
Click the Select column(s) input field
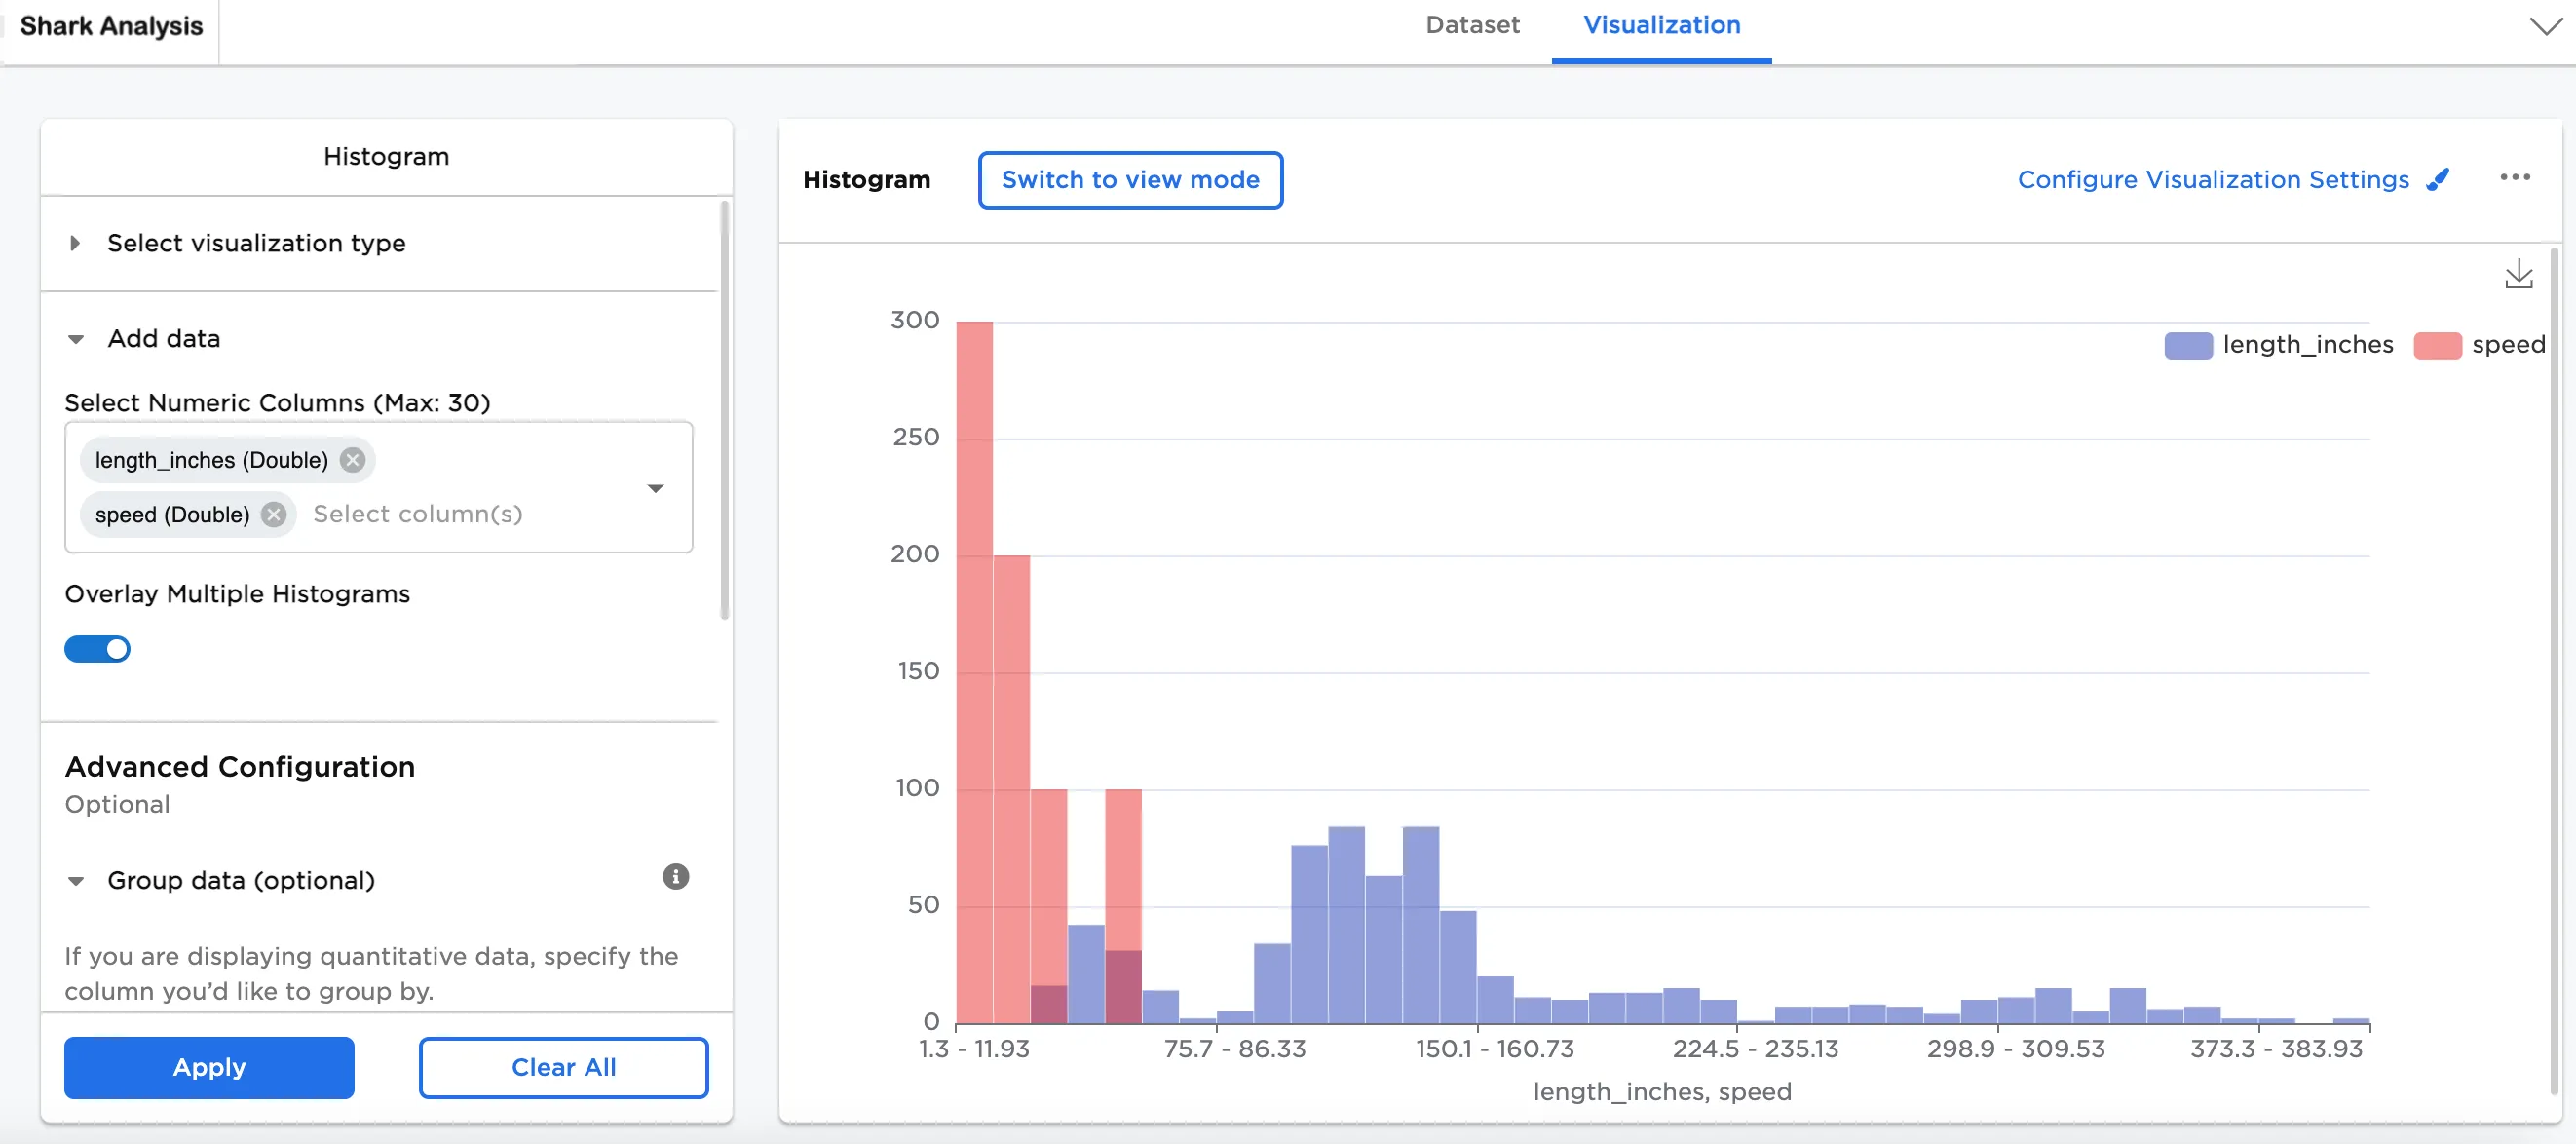tap(418, 514)
